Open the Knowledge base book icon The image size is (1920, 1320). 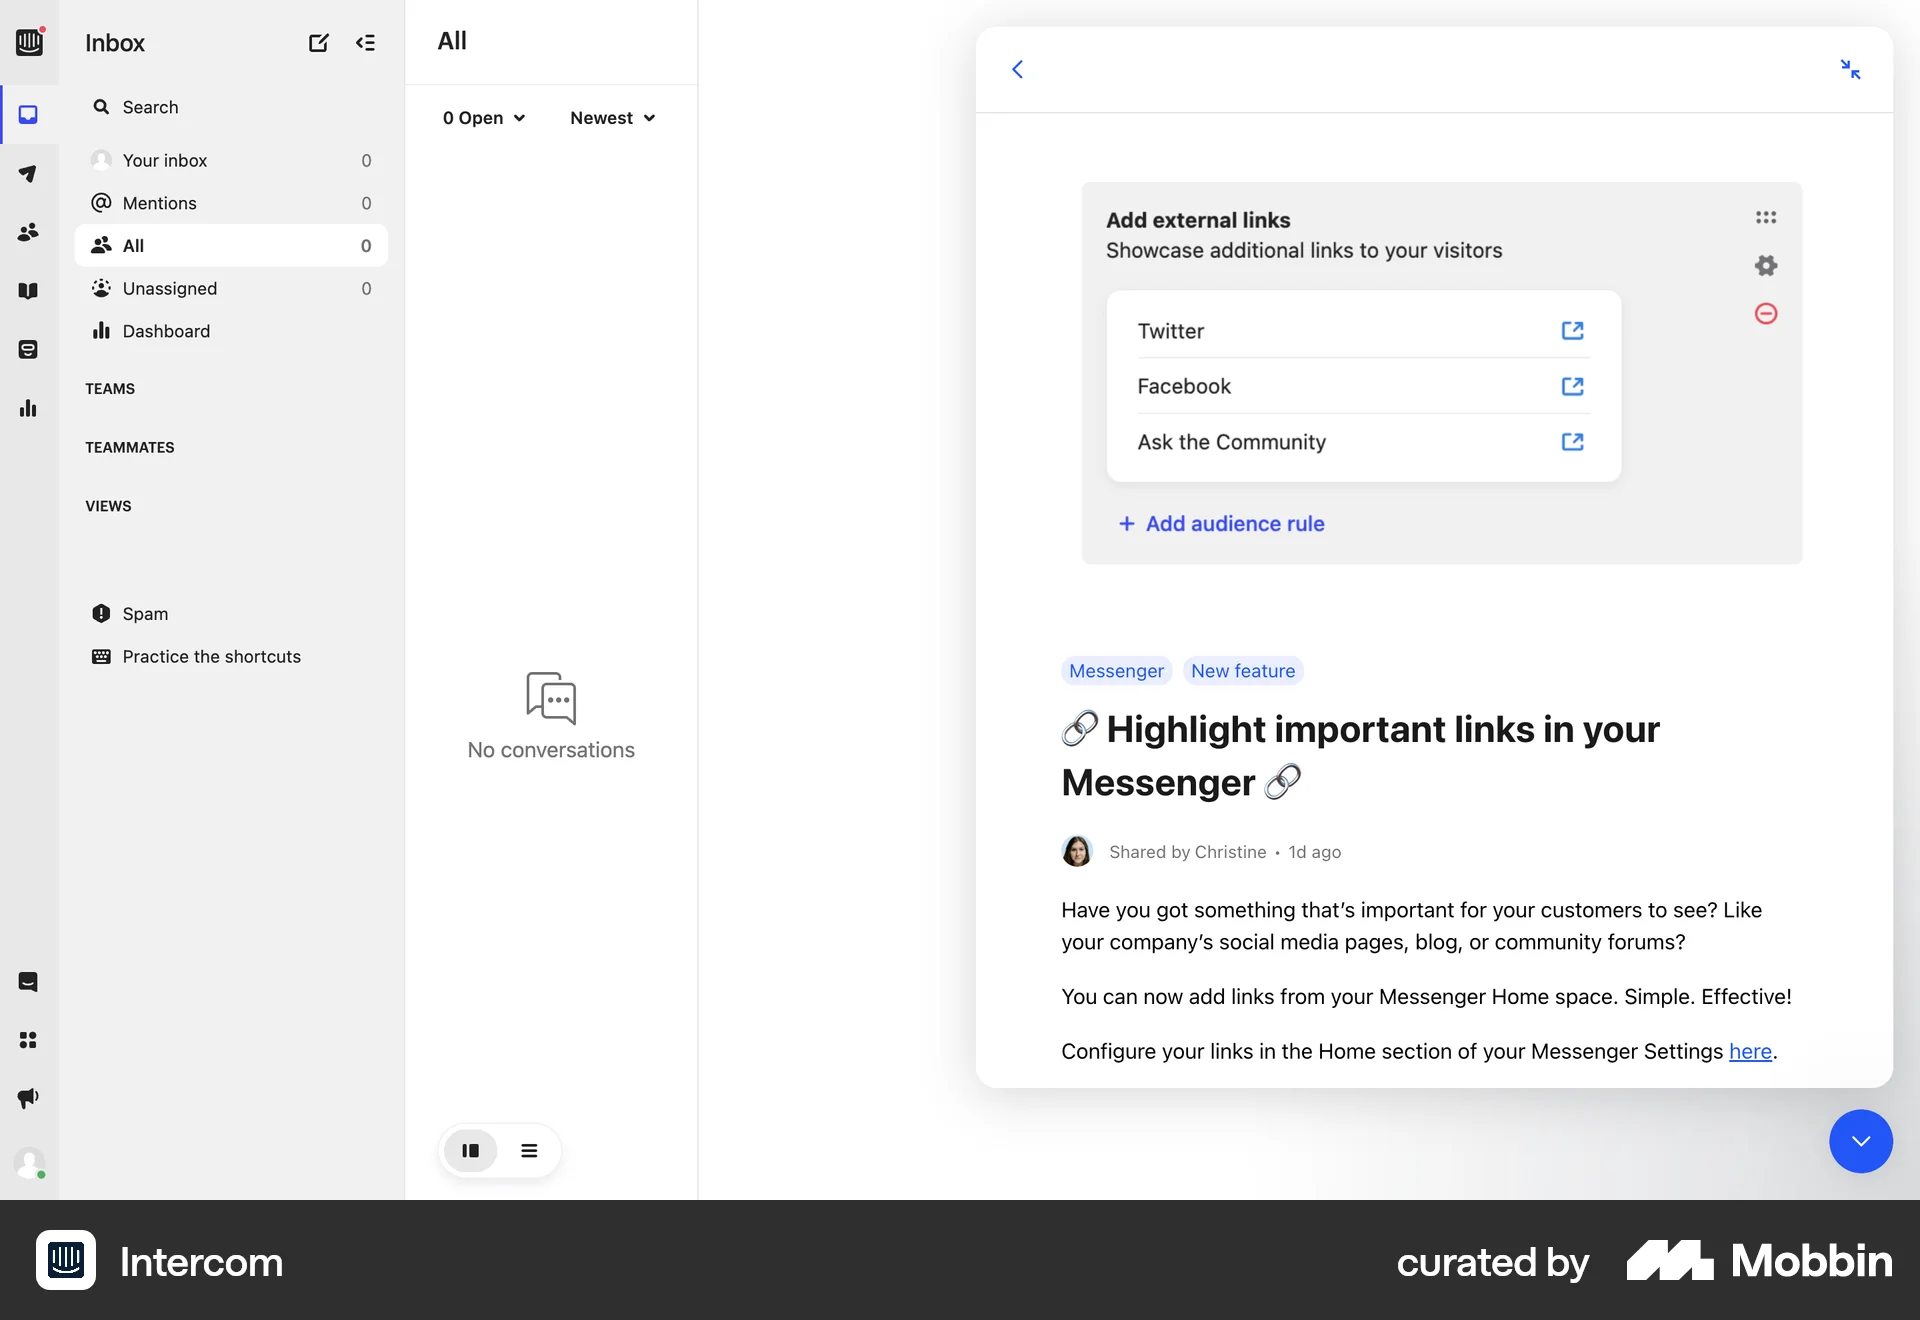[29, 290]
